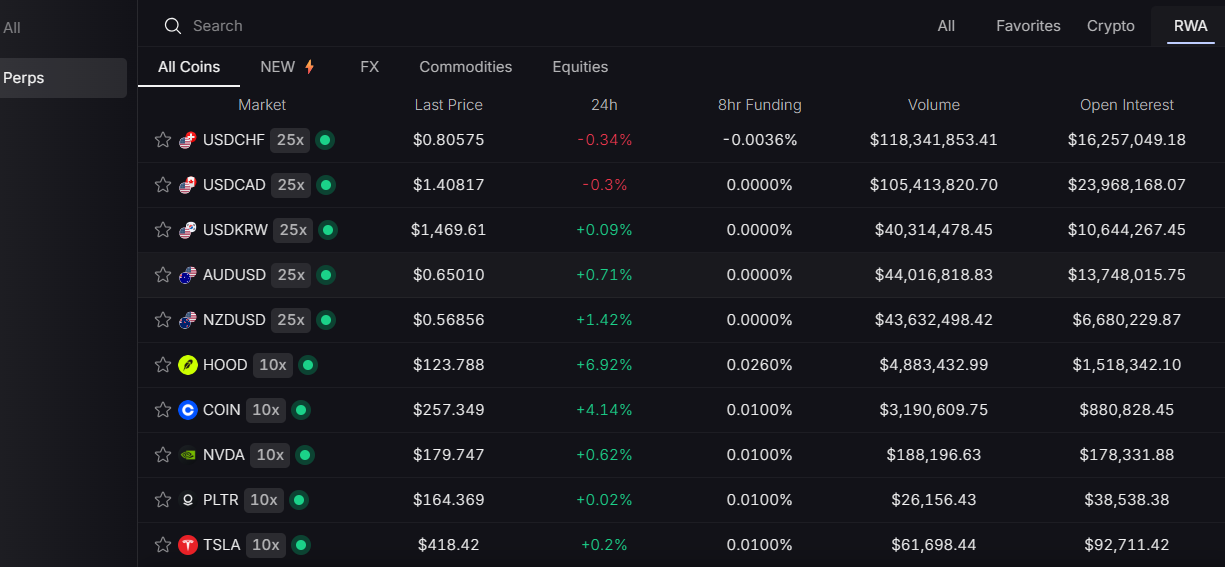Click the green status dot beside AUDUSD
This screenshot has width=1225, height=567.
coord(325,275)
